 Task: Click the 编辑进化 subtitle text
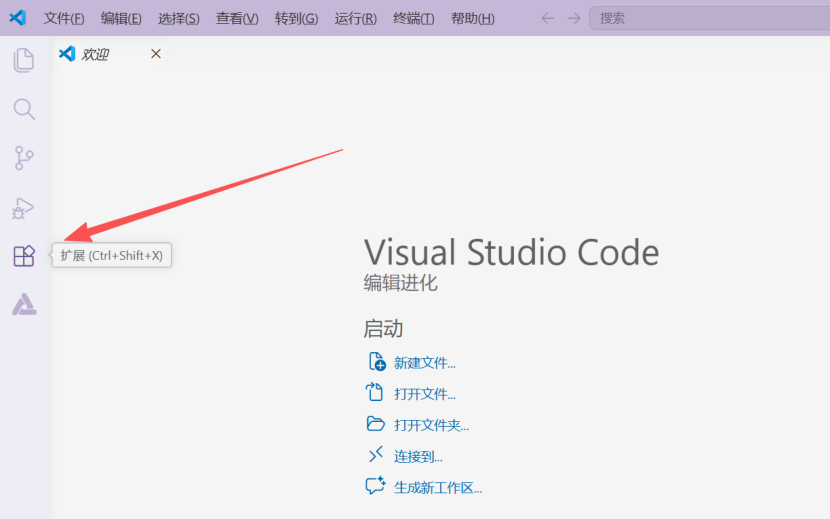tap(400, 283)
